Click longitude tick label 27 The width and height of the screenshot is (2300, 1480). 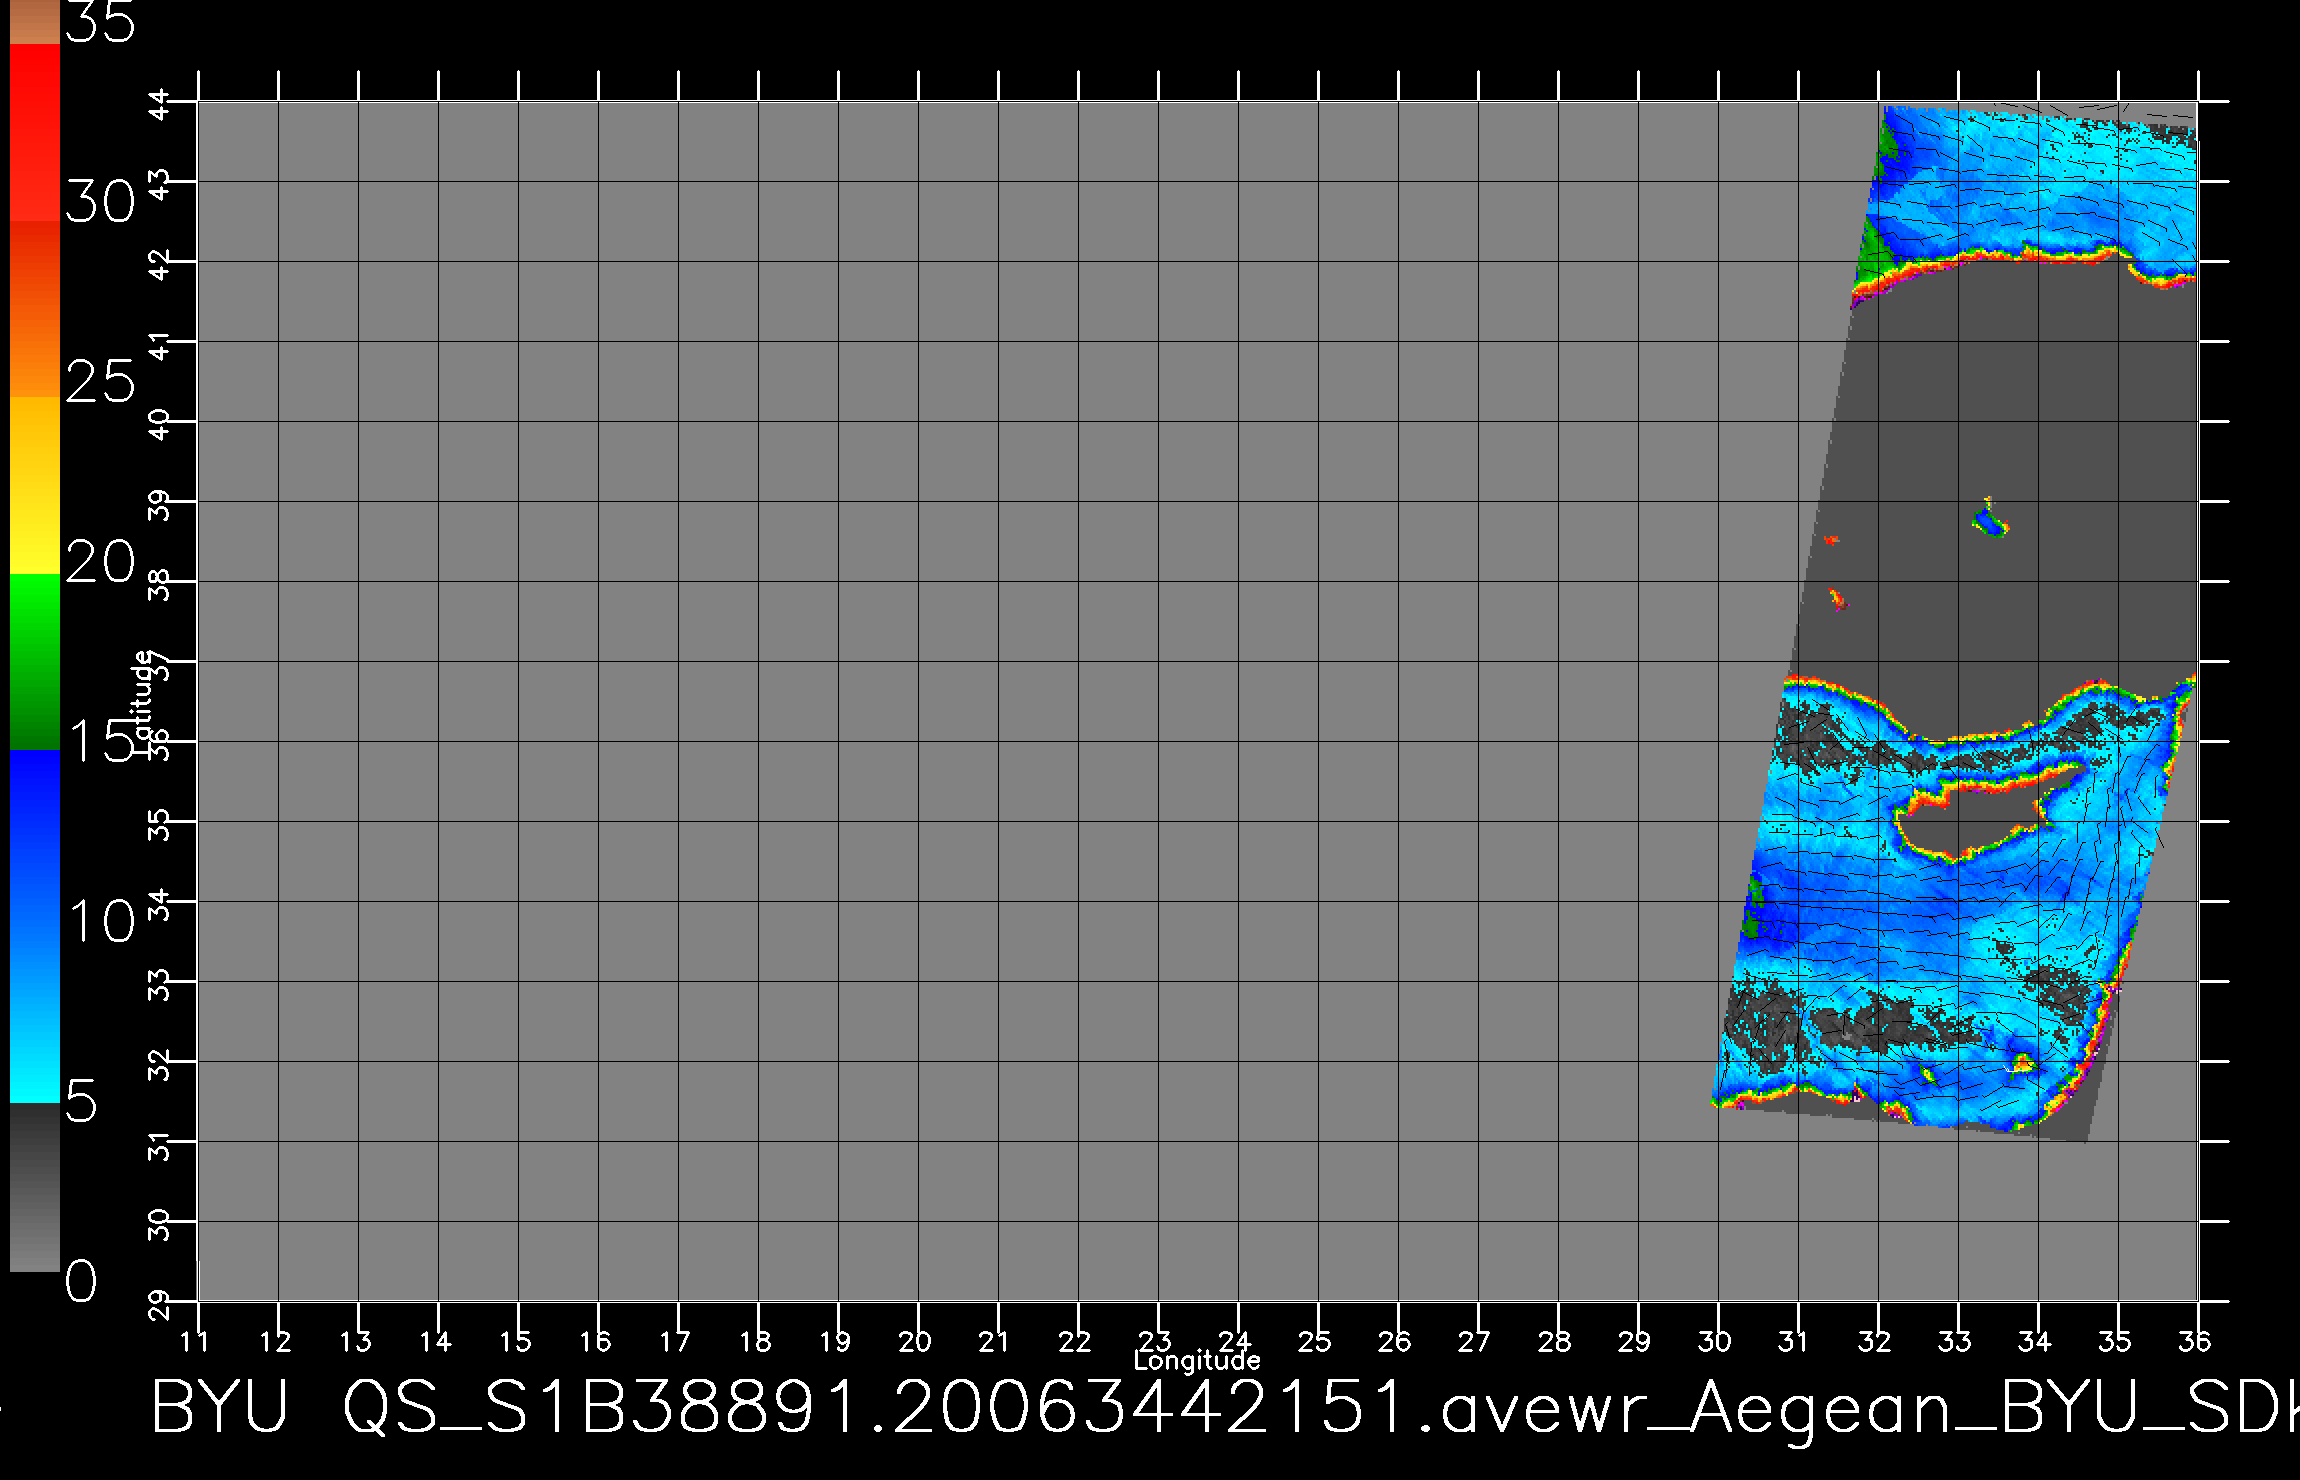pos(1475,1341)
